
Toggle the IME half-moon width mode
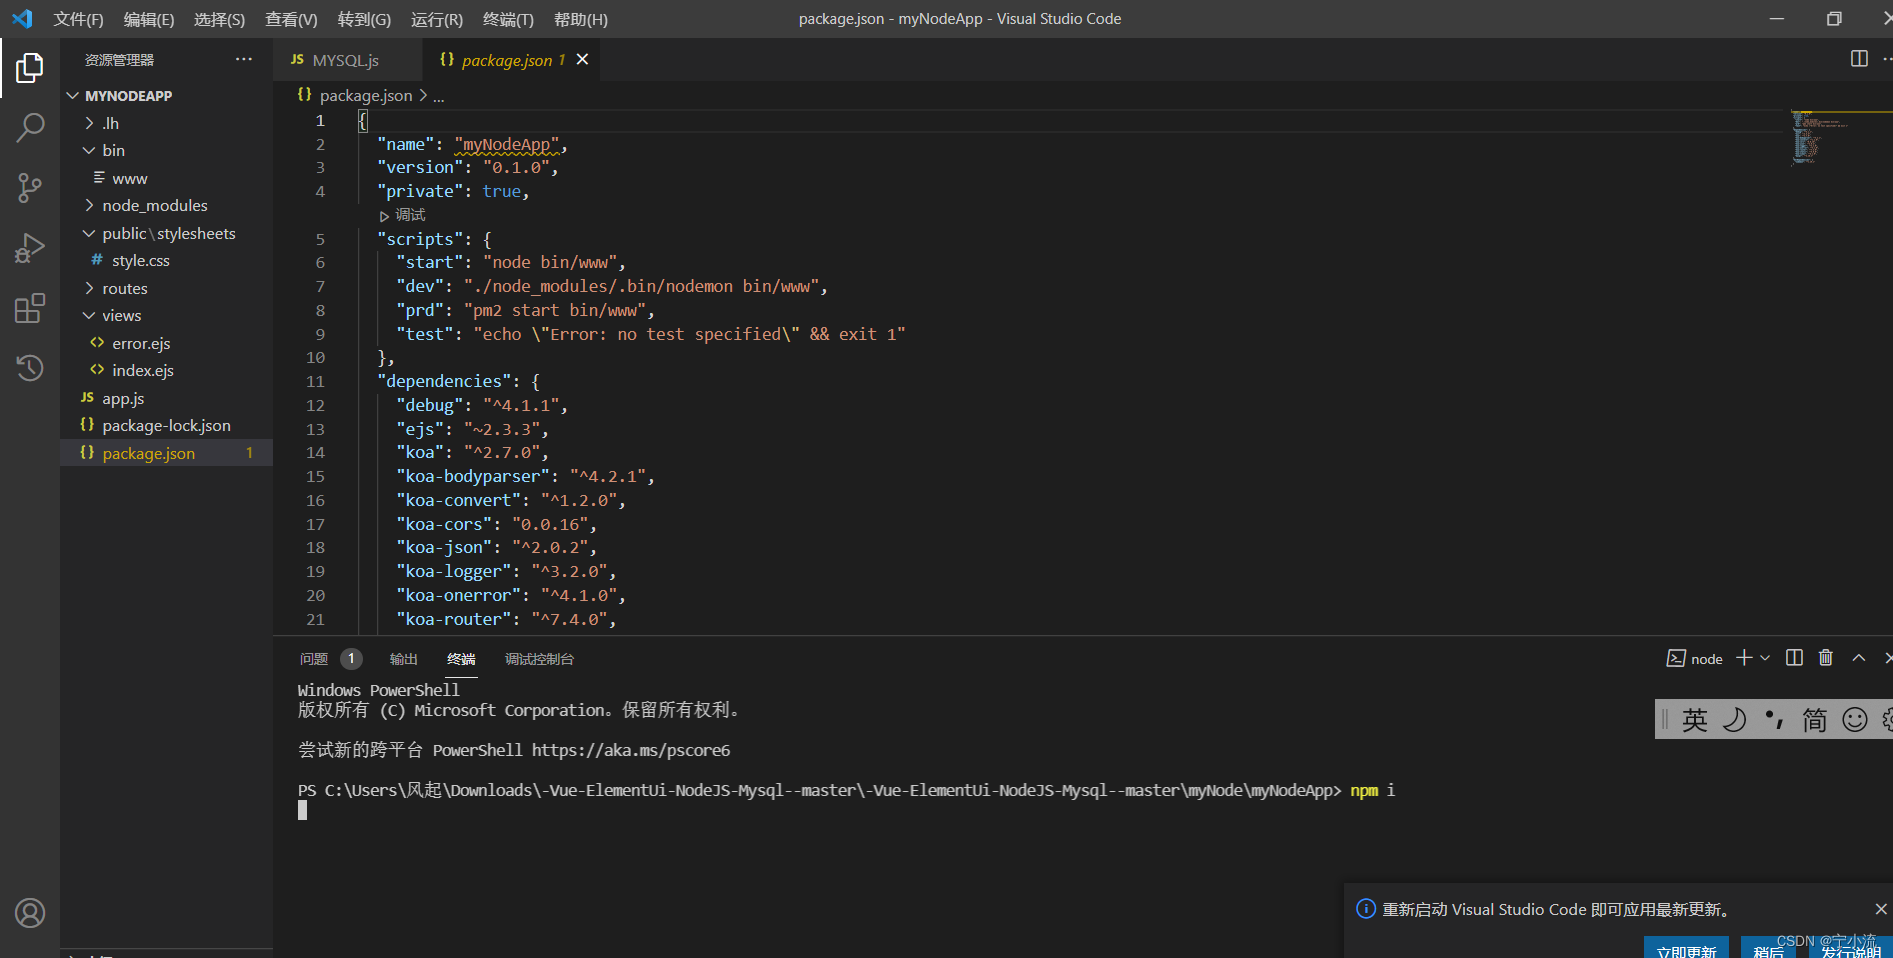[1735, 720]
